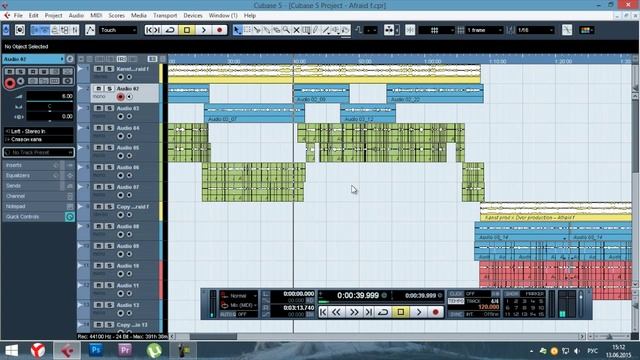
Task: Solo the Audio 02 track
Action: click(109, 89)
